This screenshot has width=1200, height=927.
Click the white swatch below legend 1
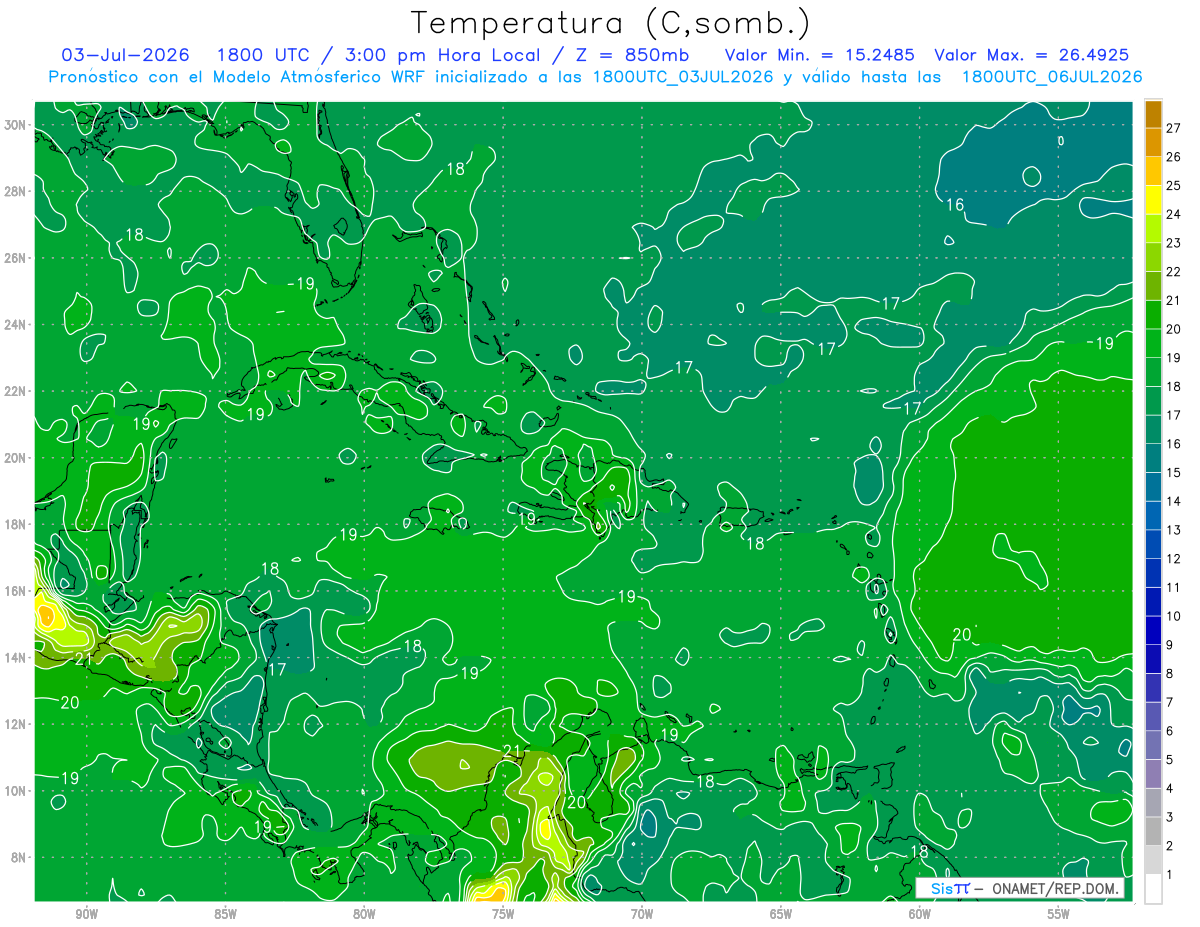pyautogui.click(x=1153, y=889)
